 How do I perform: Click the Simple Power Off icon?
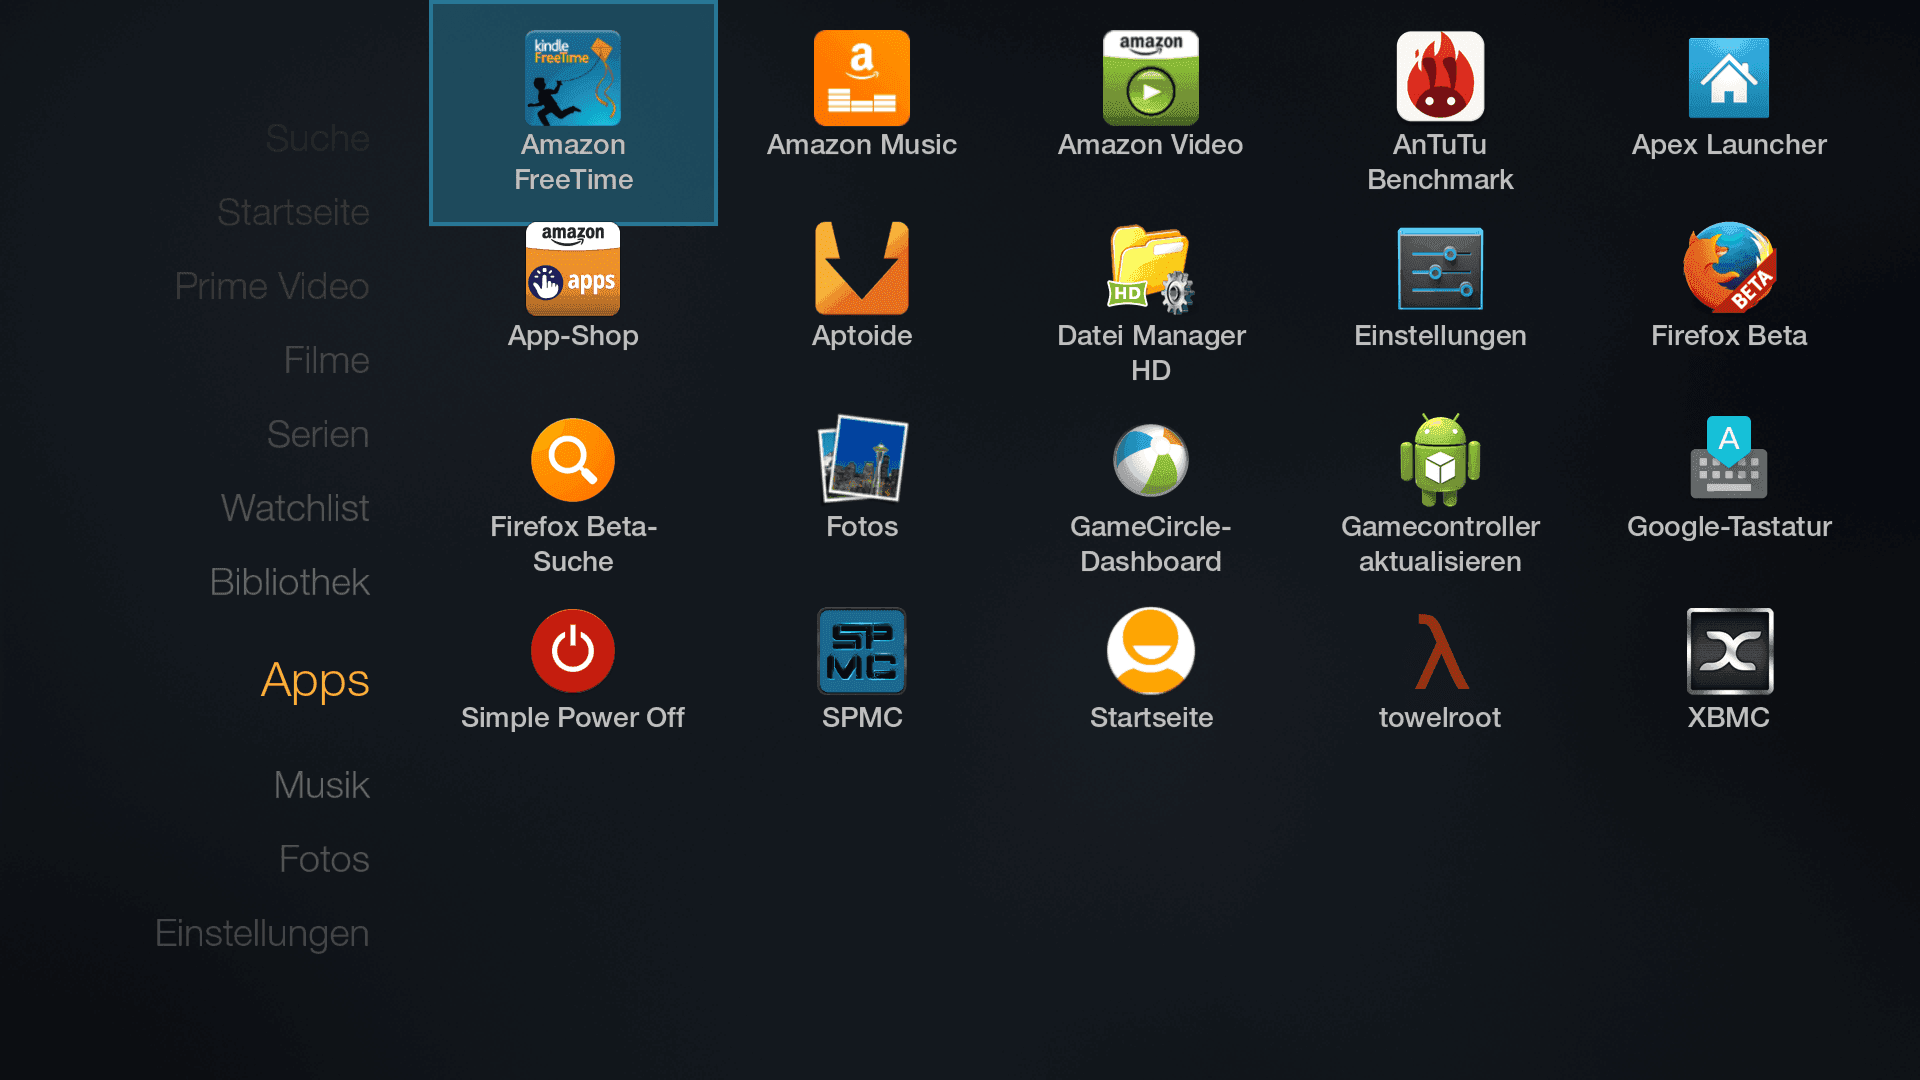click(573, 651)
